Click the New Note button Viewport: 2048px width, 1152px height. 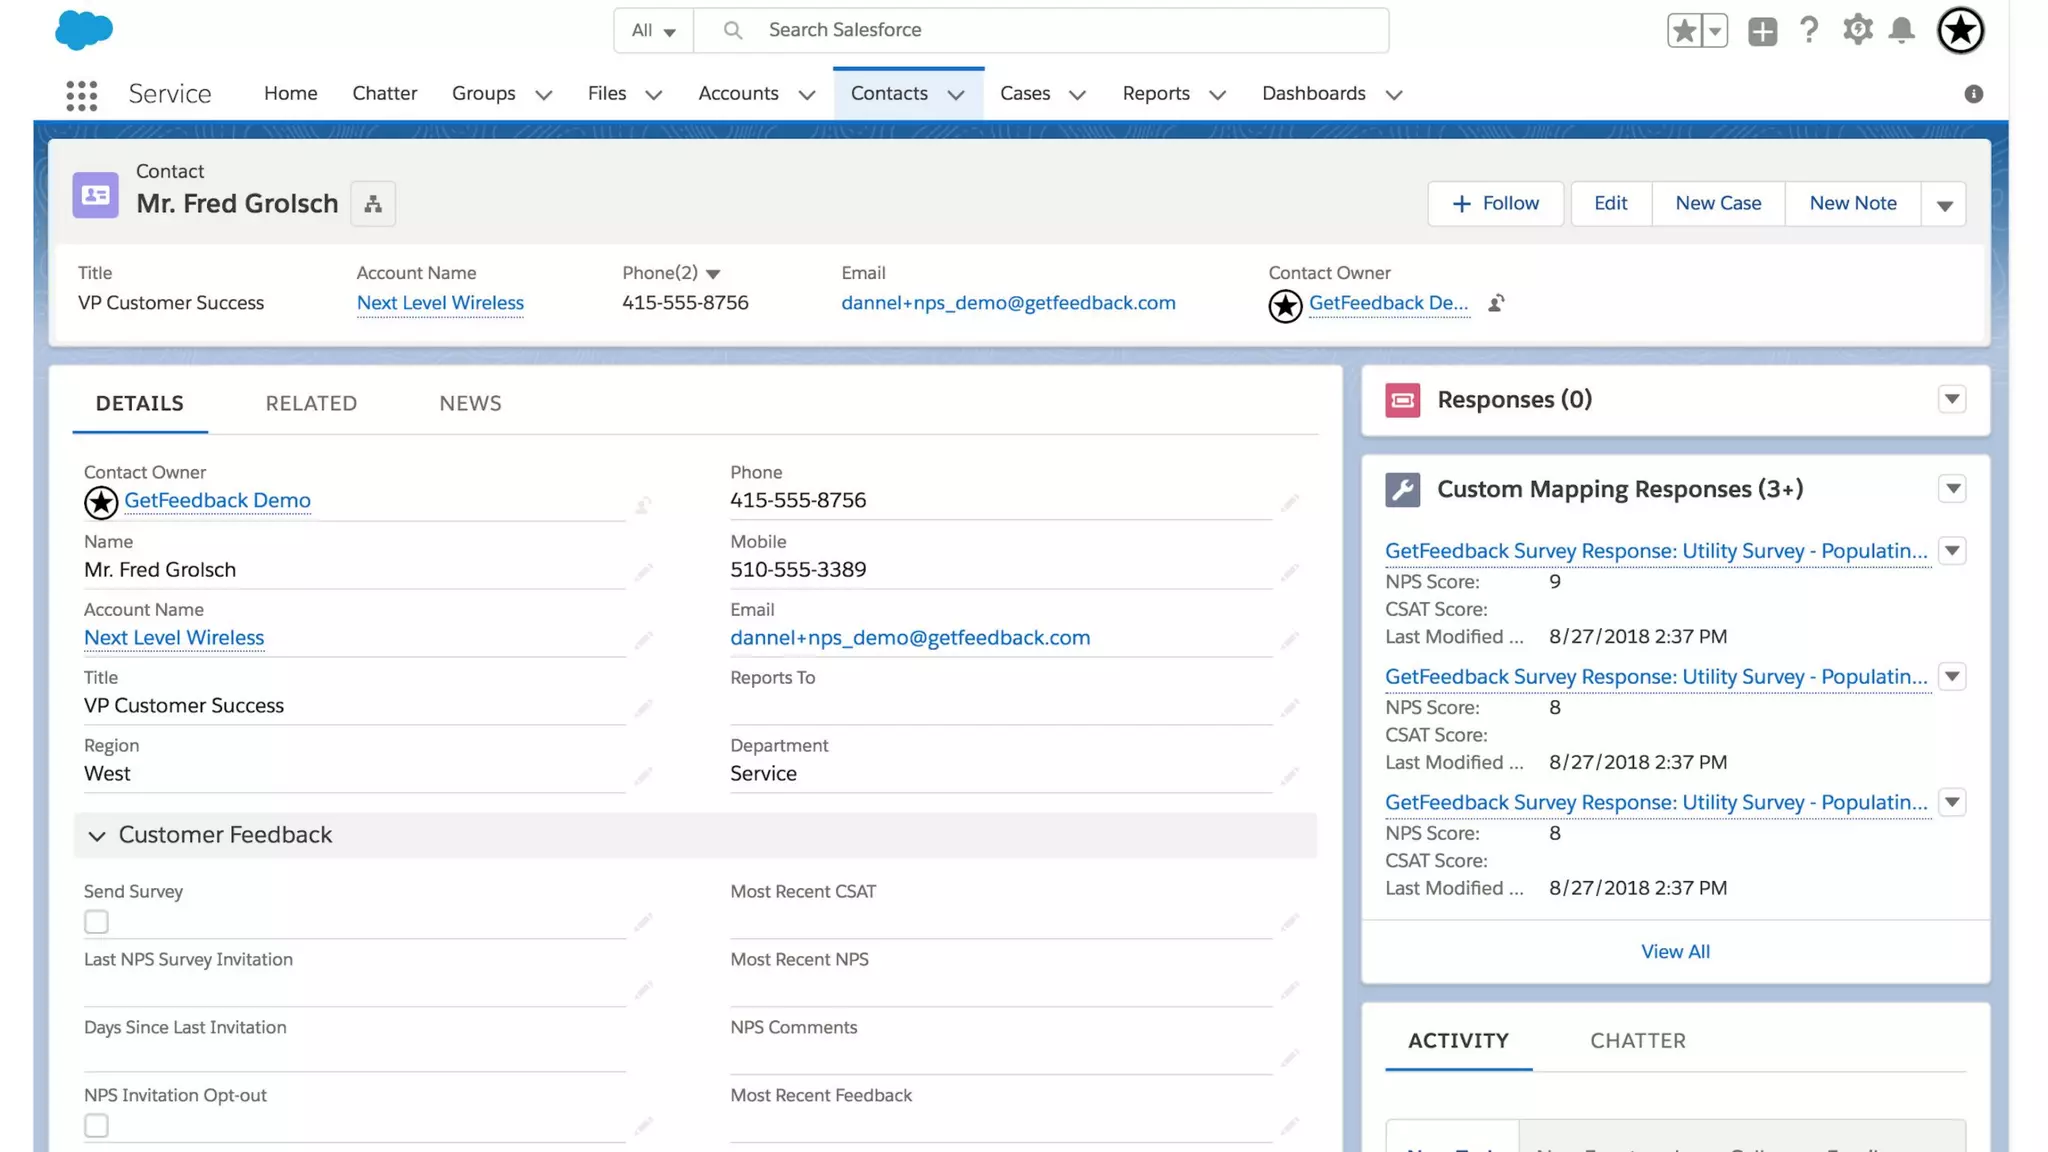(1853, 204)
